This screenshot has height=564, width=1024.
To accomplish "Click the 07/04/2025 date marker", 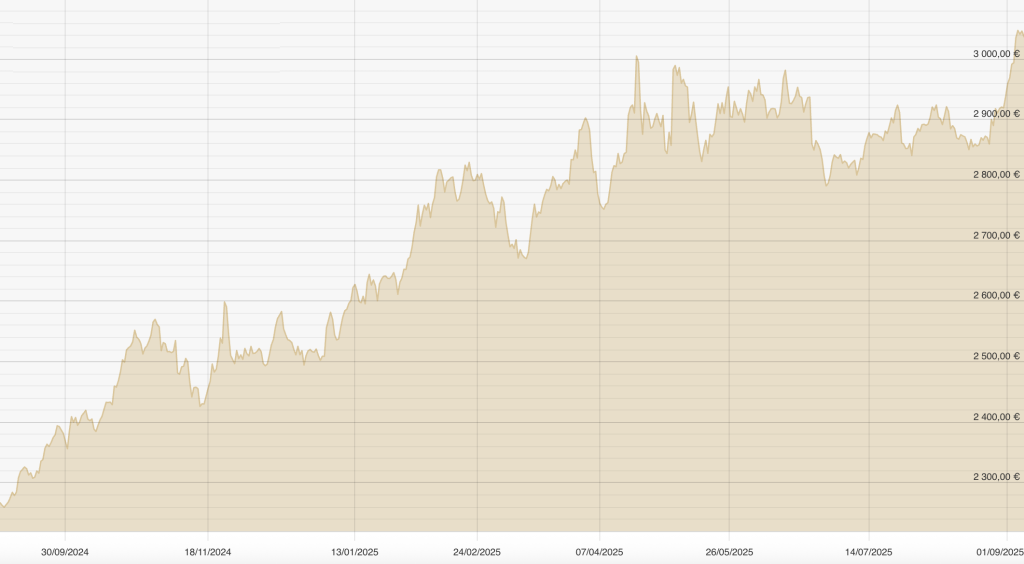I will tap(600, 551).
